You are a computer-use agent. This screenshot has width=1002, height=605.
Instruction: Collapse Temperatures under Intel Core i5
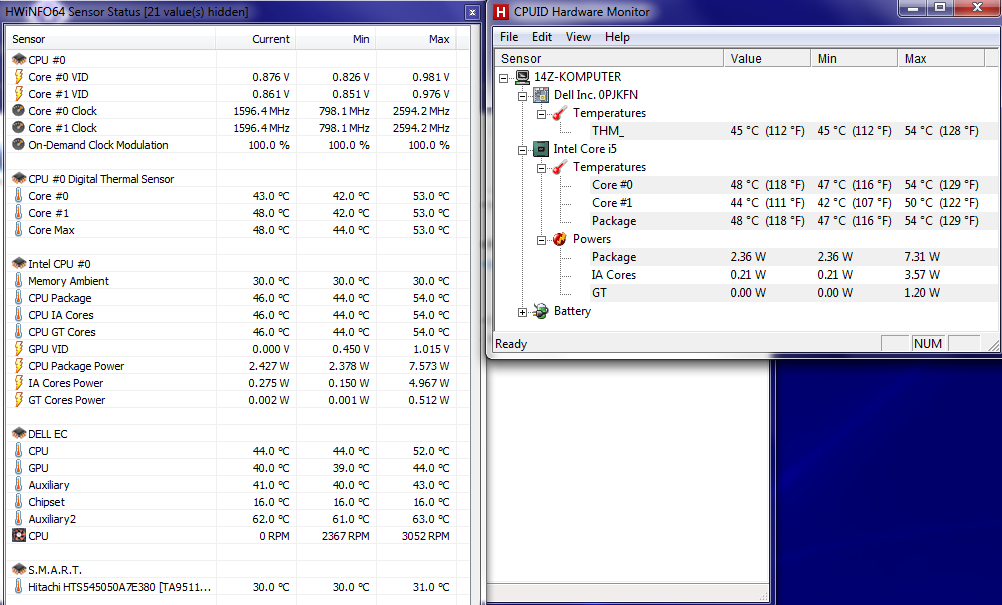[541, 168]
